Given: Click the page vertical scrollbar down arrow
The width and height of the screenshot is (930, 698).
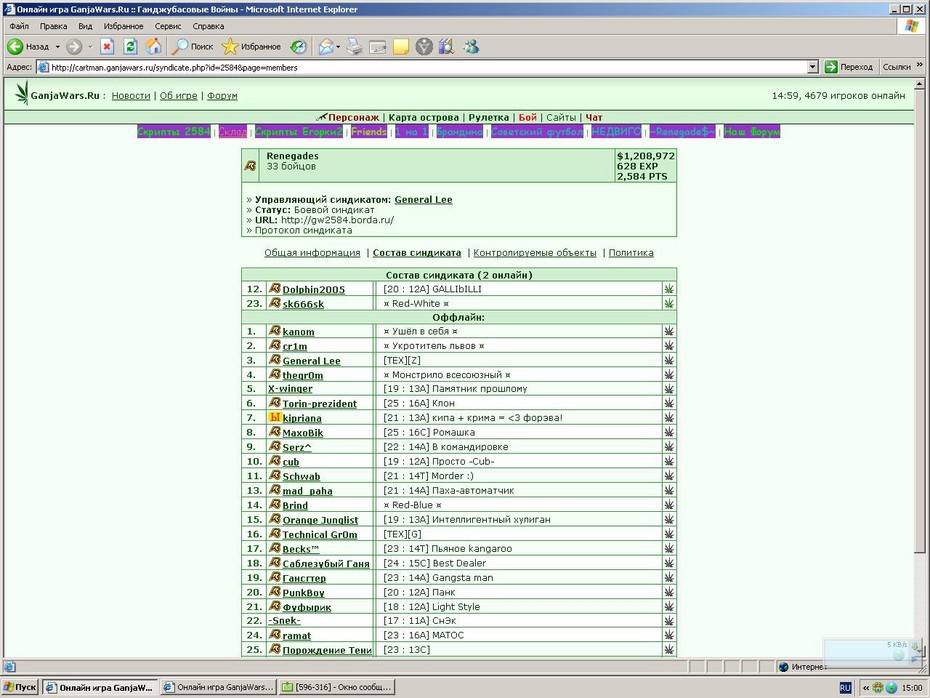Looking at the screenshot, I should point(919,652).
